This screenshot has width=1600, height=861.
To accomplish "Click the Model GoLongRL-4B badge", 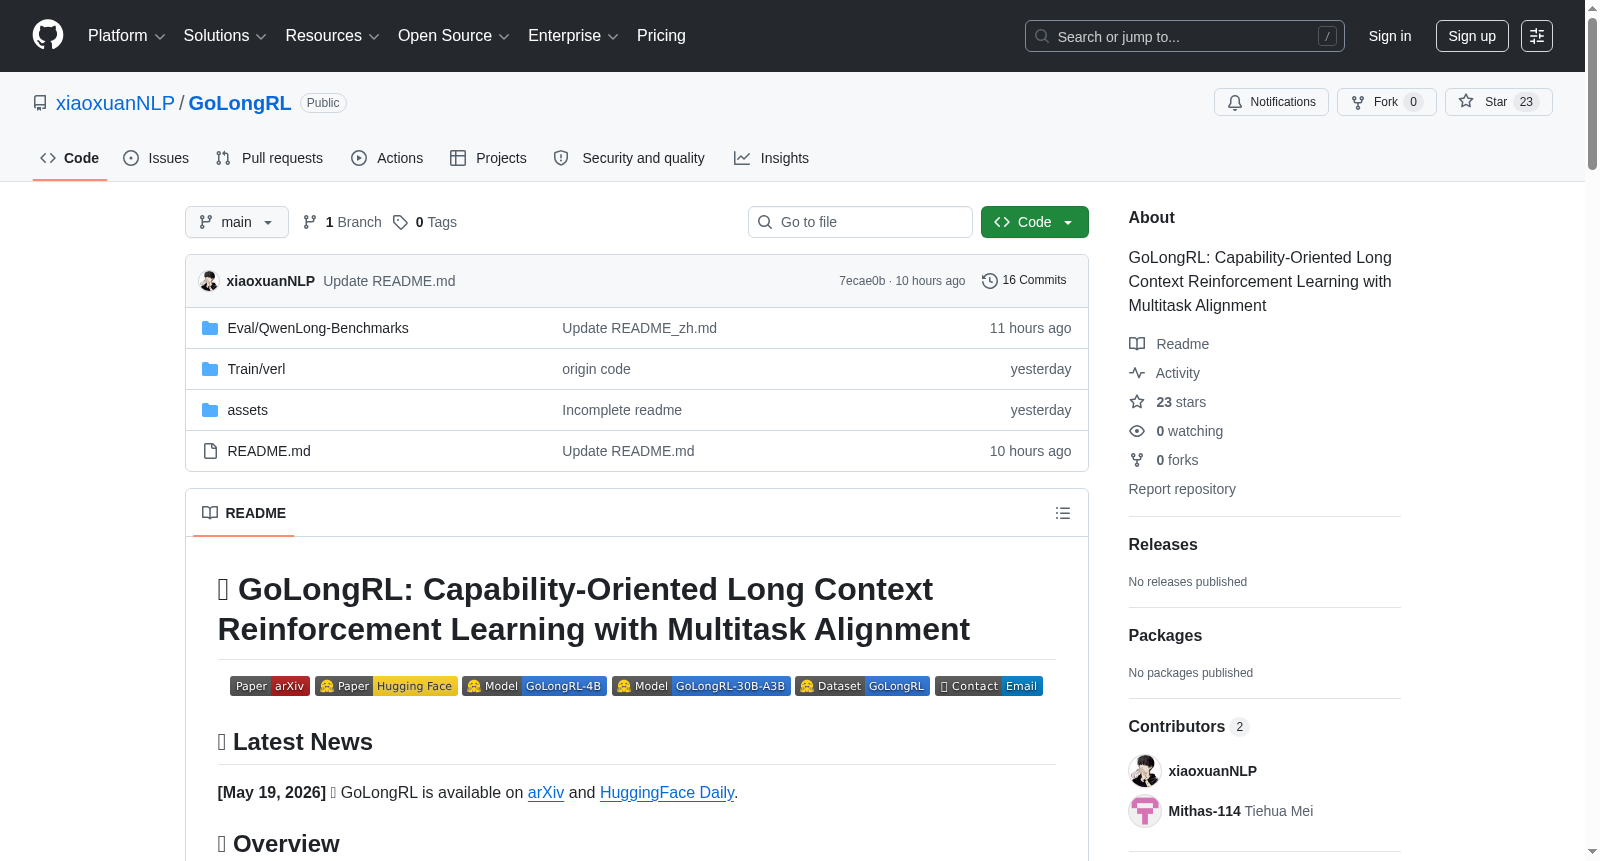I will pos(534,686).
